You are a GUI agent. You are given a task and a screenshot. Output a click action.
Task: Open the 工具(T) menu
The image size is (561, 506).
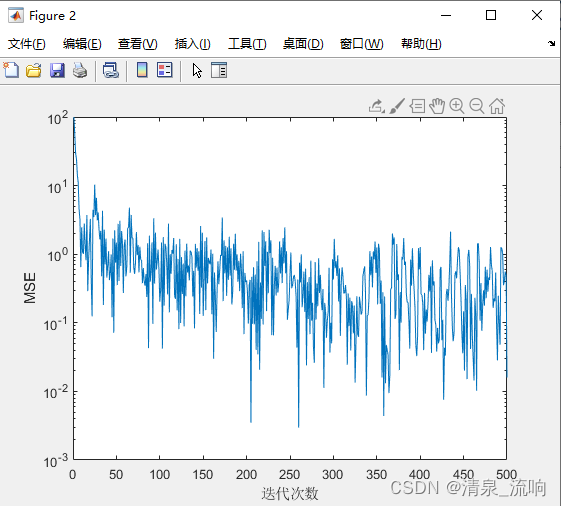tap(247, 44)
